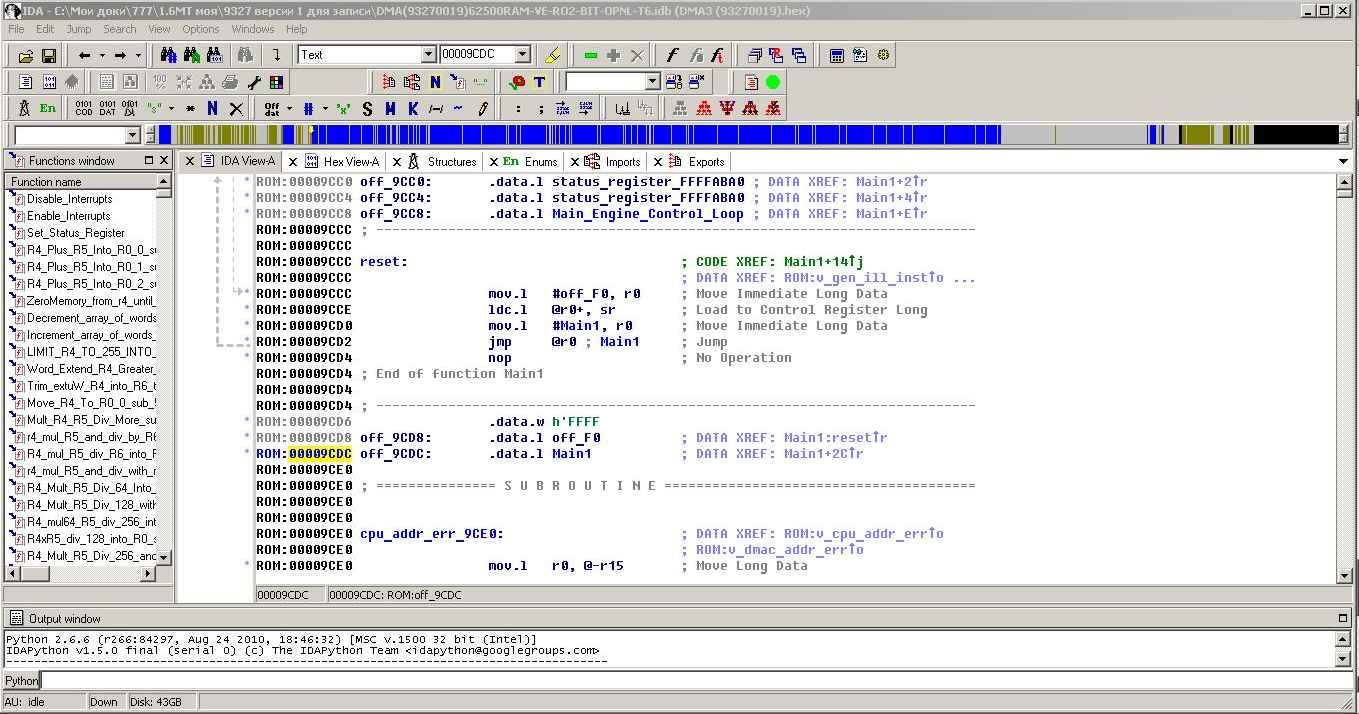The width and height of the screenshot is (1359, 714).
Task: Click the wrench icon in toolbar
Action: pos(254,82)
